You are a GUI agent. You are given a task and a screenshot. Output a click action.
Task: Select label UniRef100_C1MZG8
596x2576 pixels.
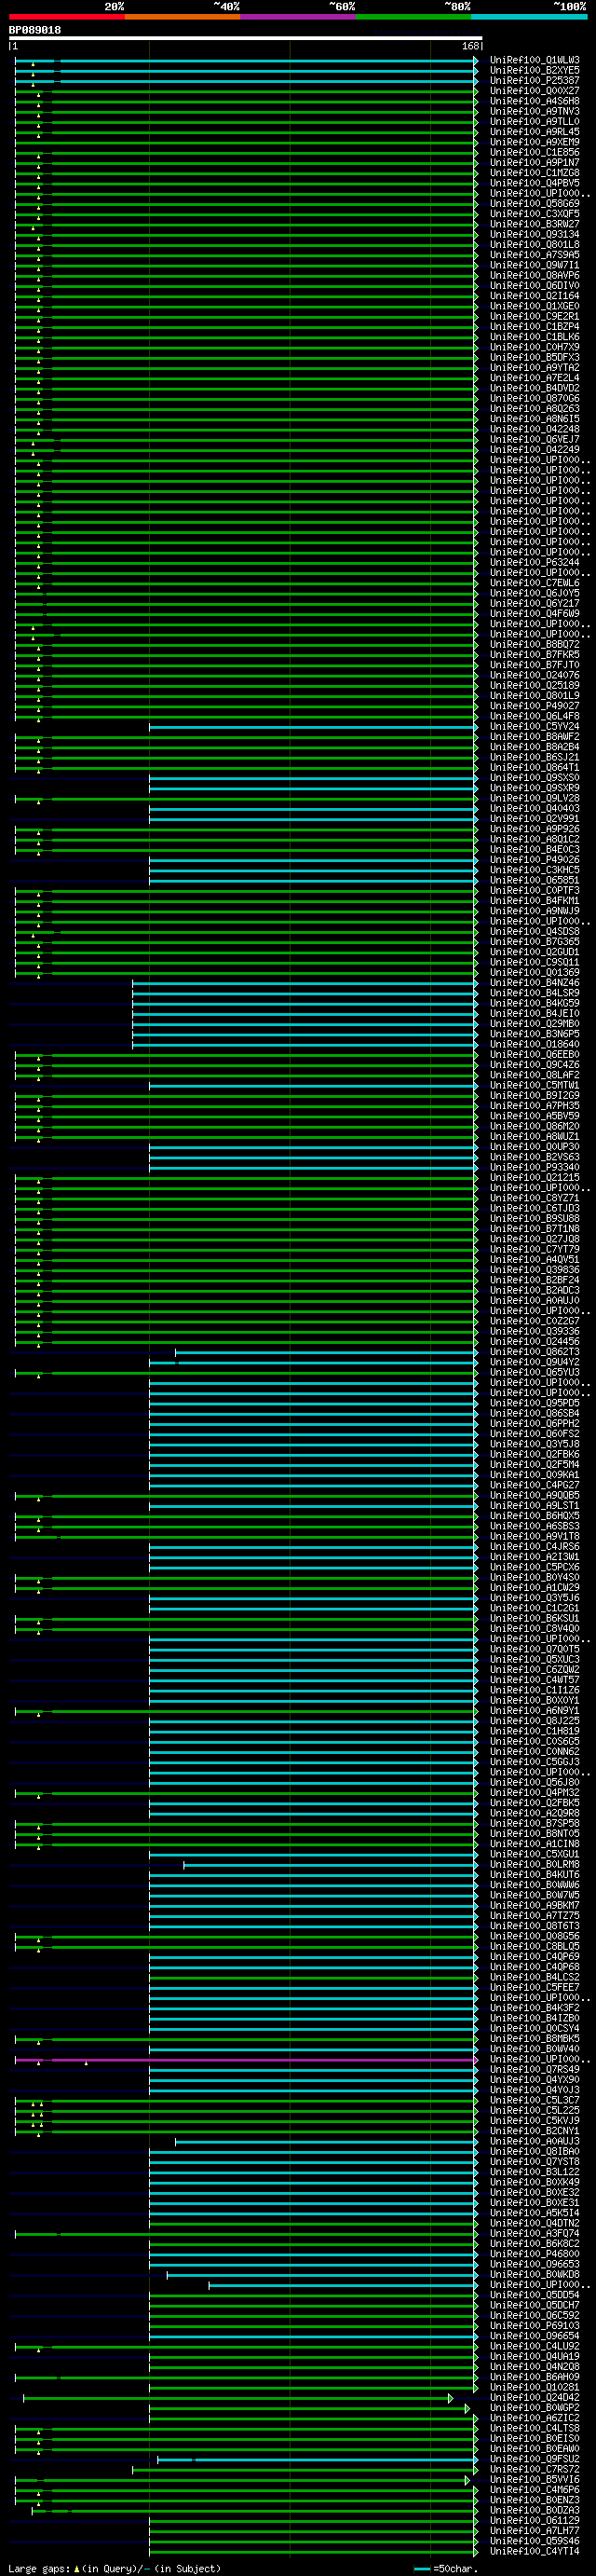[x=534, y=173]
